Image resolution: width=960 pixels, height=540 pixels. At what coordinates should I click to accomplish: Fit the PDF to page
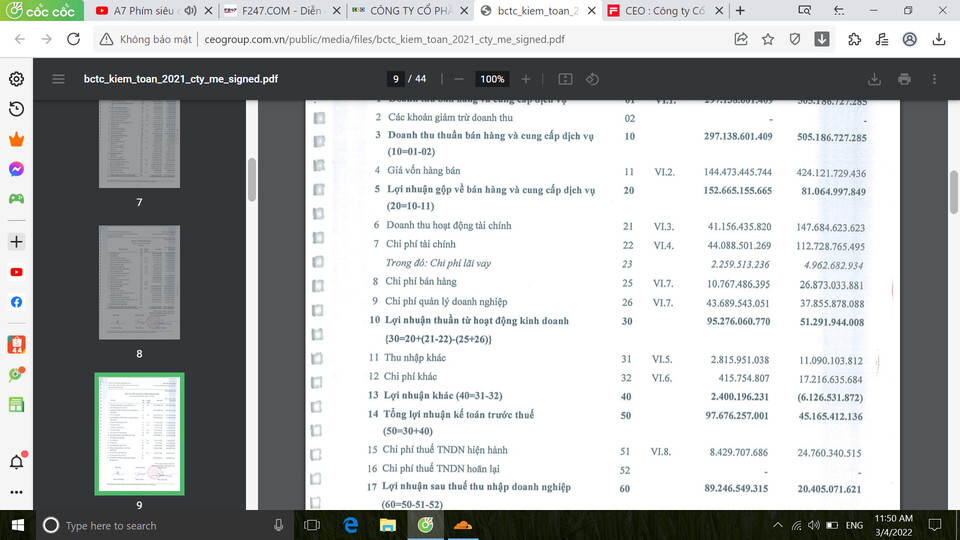[565, 79]
